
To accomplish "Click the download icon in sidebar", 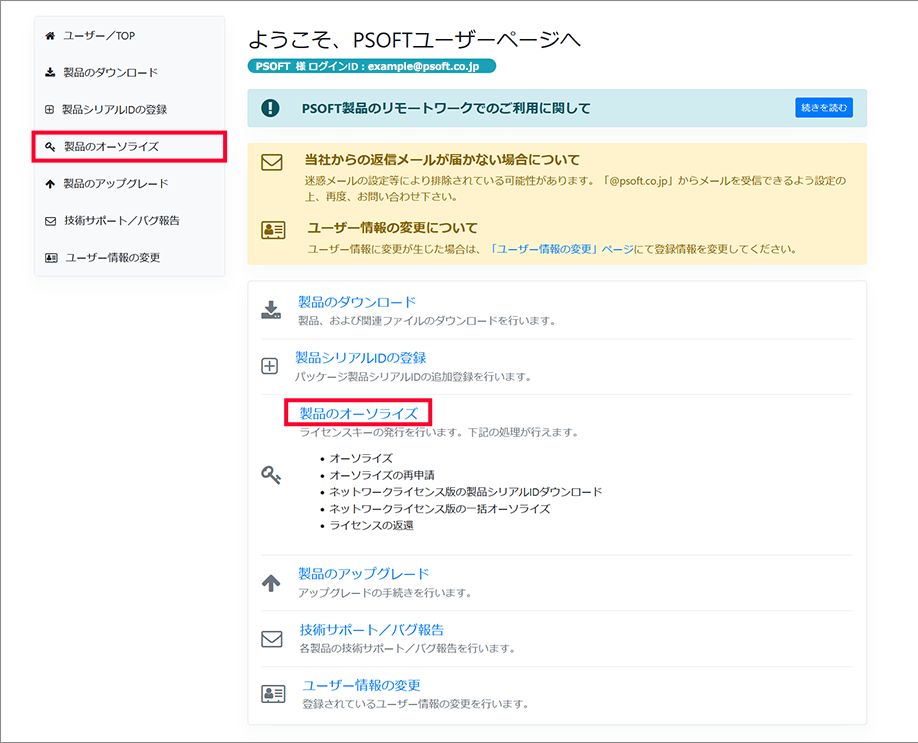I will point(50,73).
